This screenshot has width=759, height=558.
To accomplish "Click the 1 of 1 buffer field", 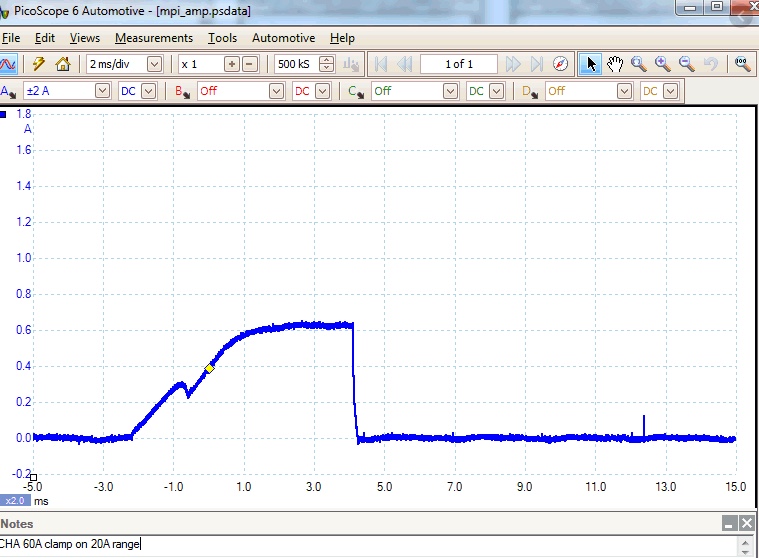I will tap(459, 64).
